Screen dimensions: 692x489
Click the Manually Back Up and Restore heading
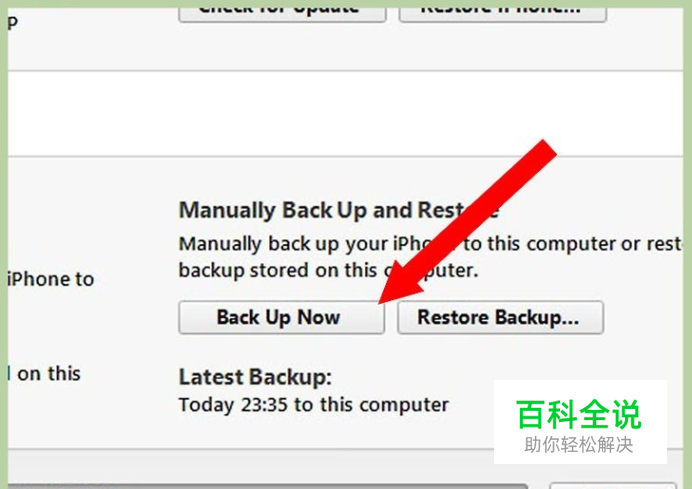339,211
